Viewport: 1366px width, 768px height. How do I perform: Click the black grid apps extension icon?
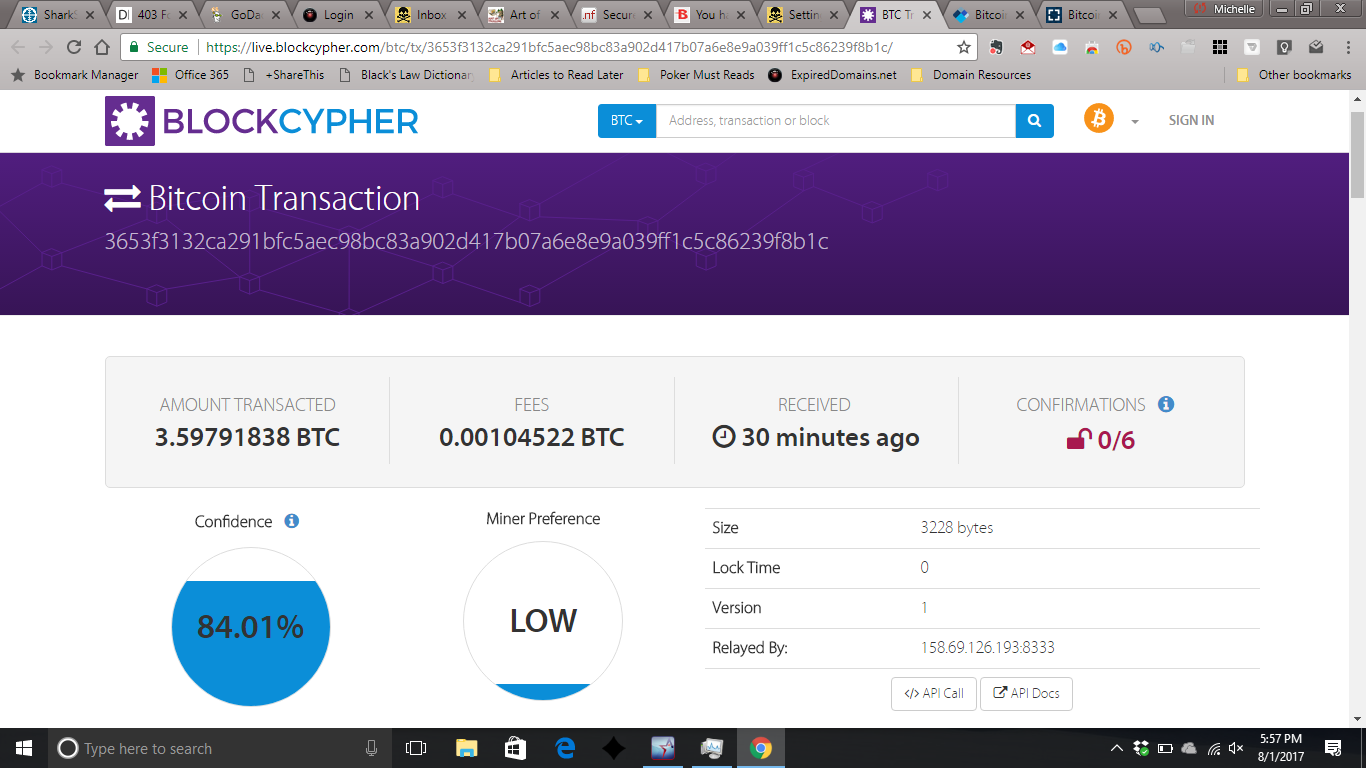1219,47
